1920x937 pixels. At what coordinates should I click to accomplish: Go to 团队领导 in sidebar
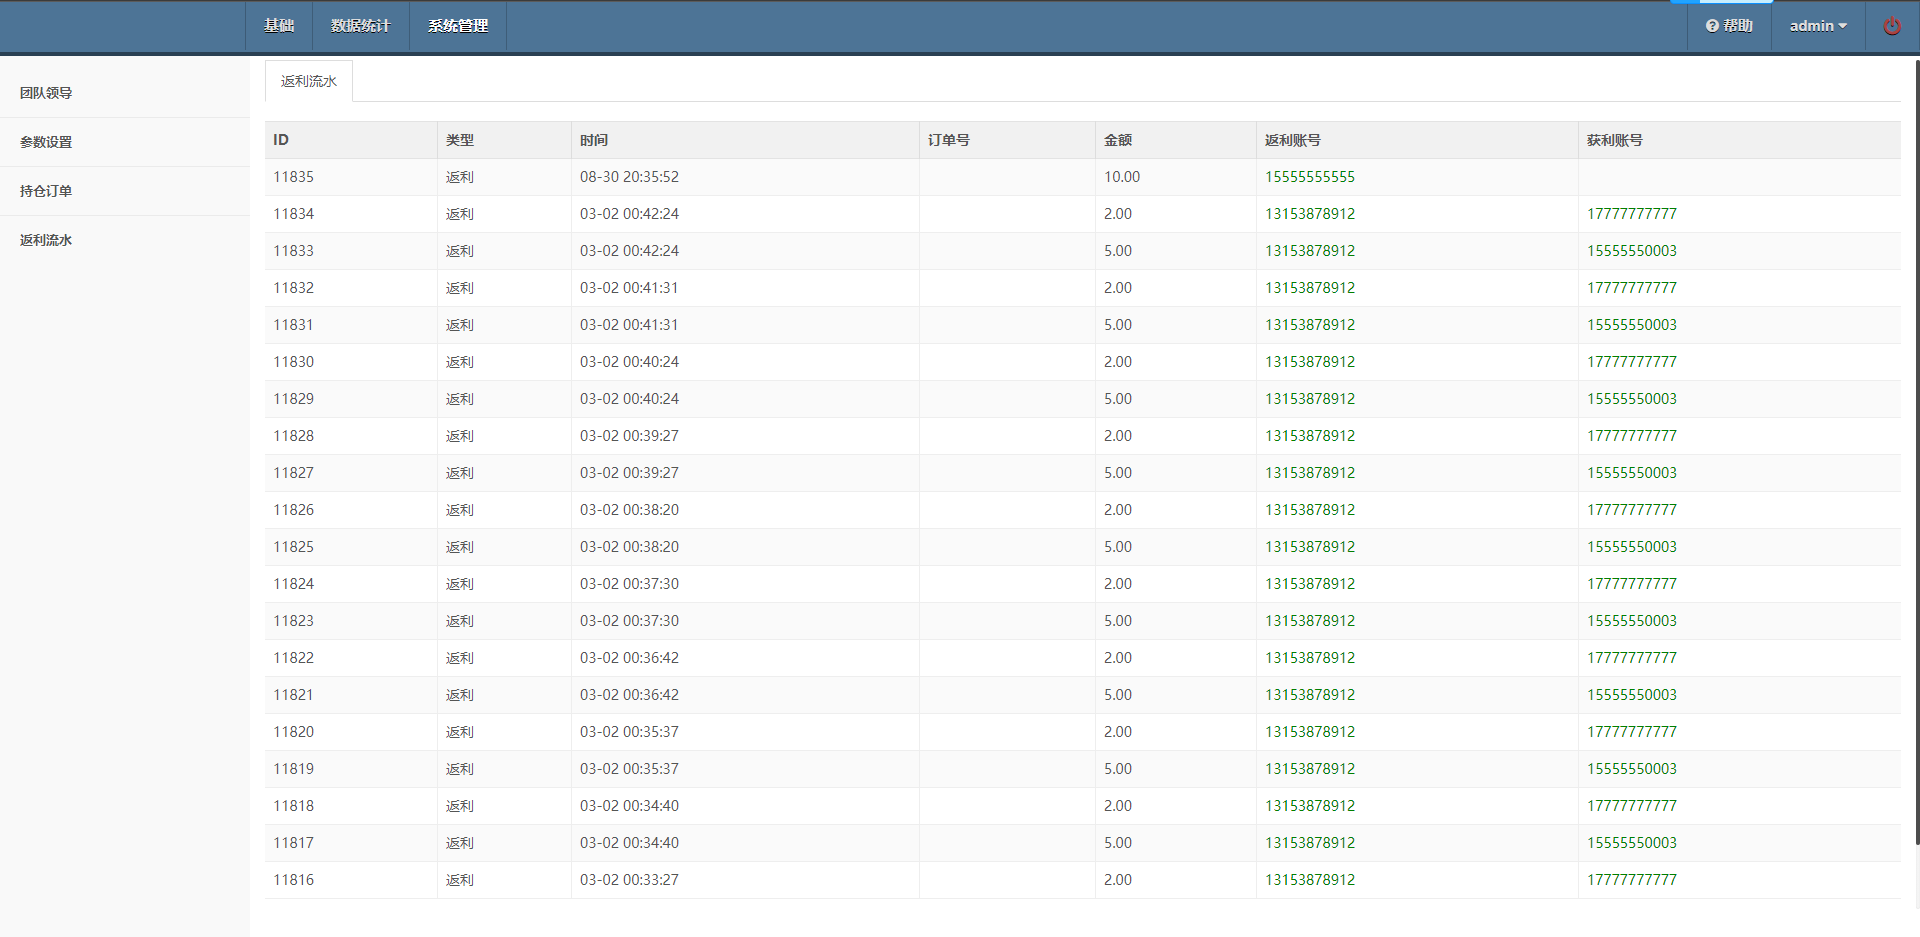[x=46, y=93]
